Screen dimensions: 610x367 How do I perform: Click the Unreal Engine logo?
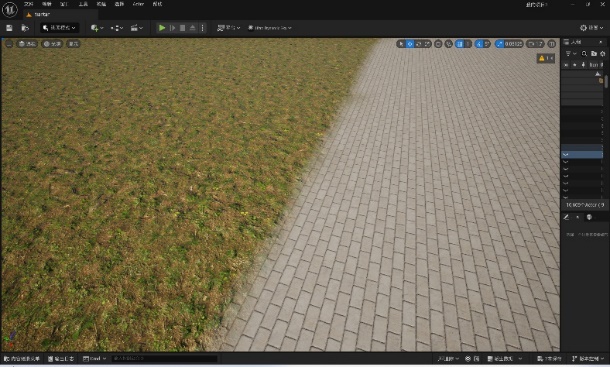(x=9, y=9)
